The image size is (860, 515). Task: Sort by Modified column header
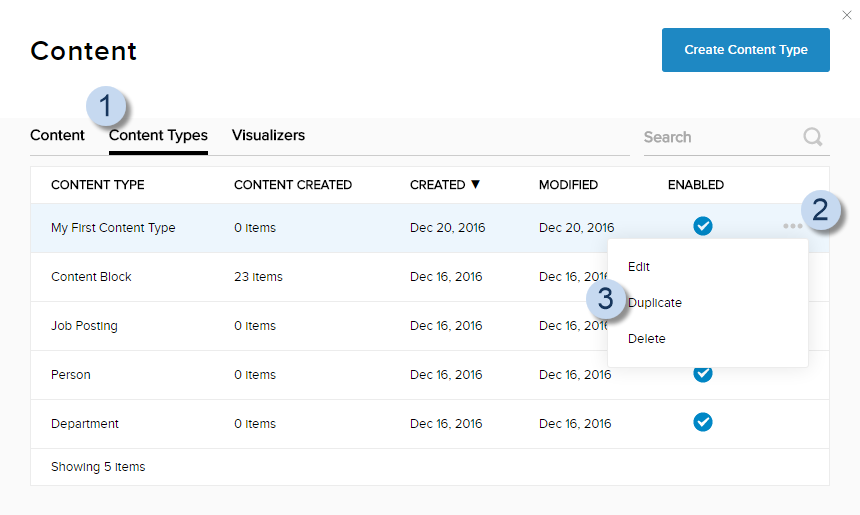(568, 185)
